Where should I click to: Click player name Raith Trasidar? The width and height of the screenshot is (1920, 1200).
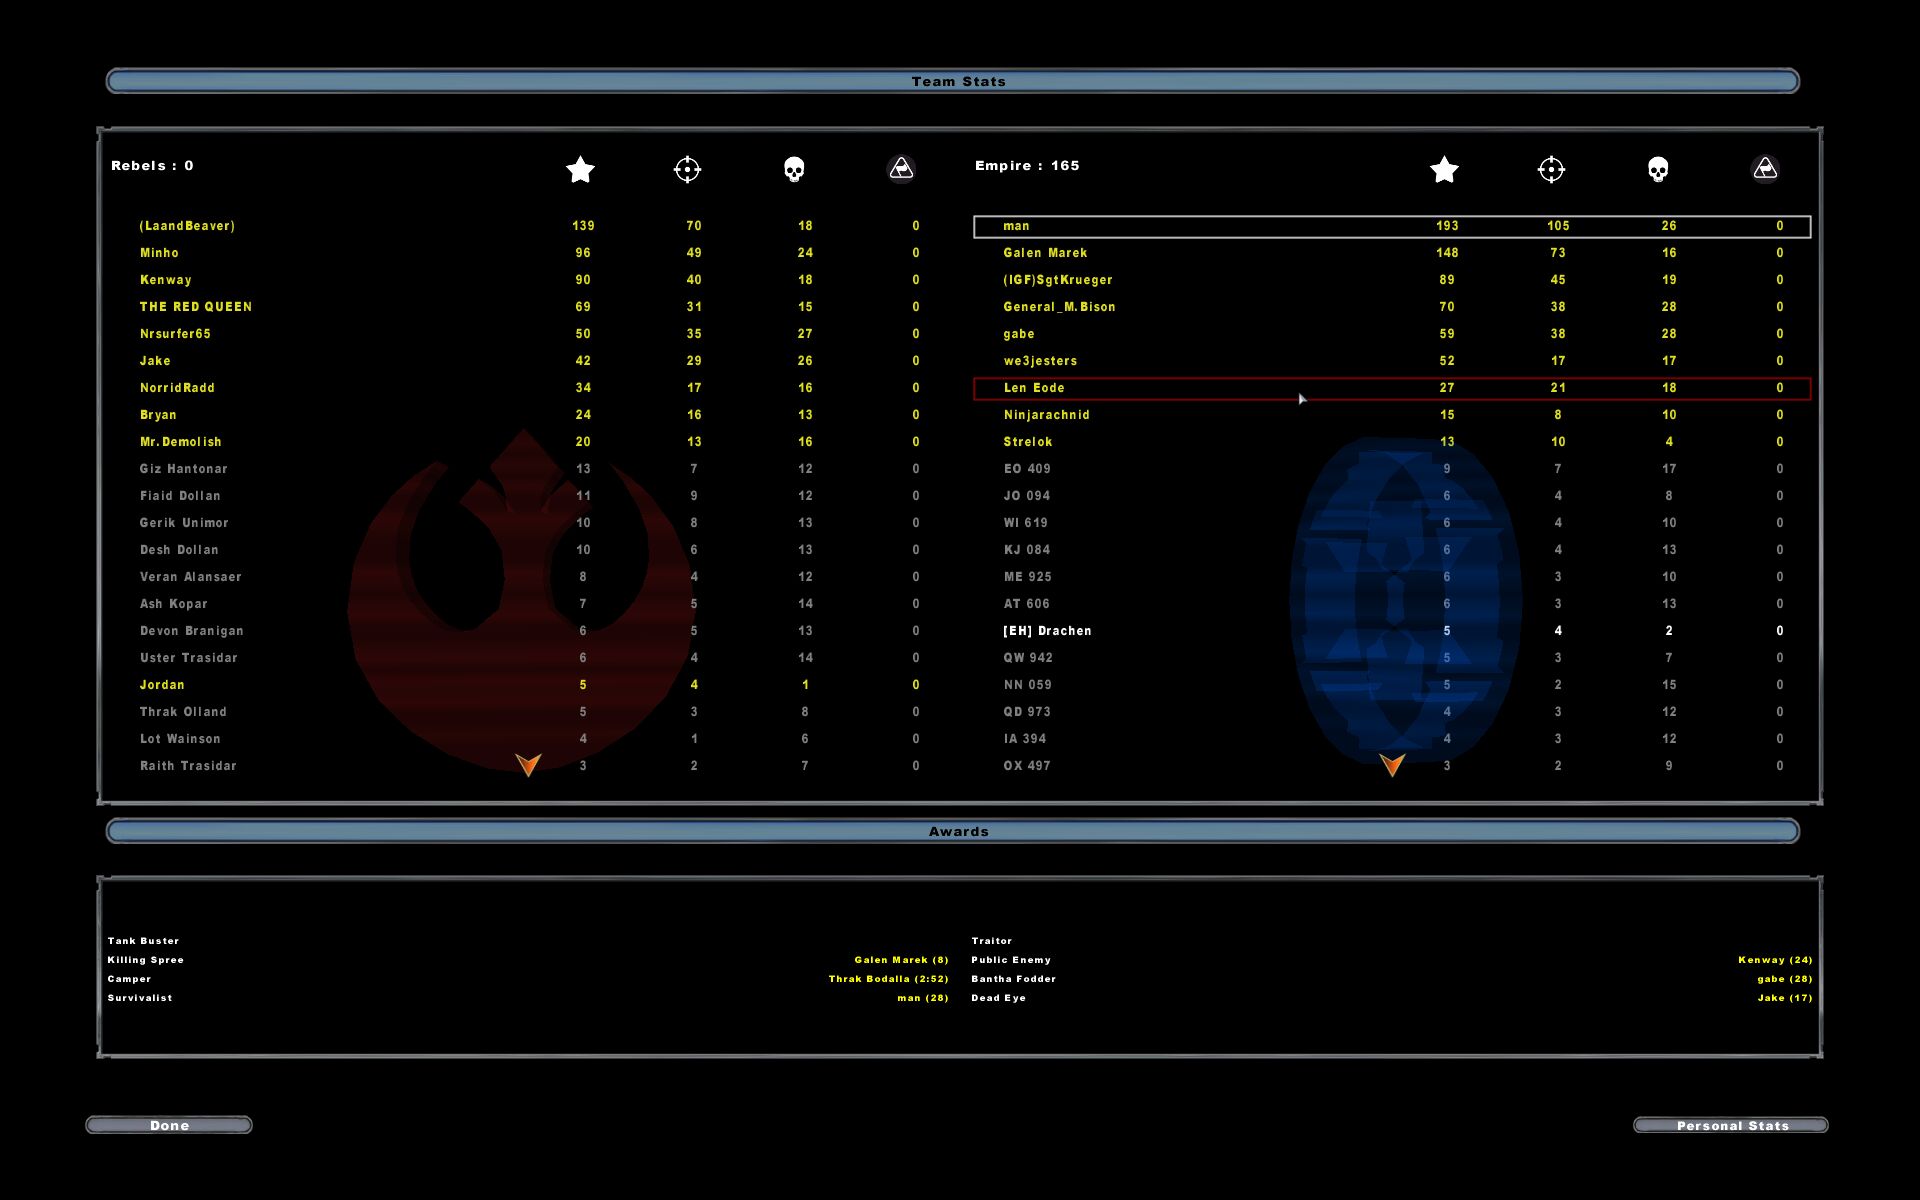[x=188, y=766]
